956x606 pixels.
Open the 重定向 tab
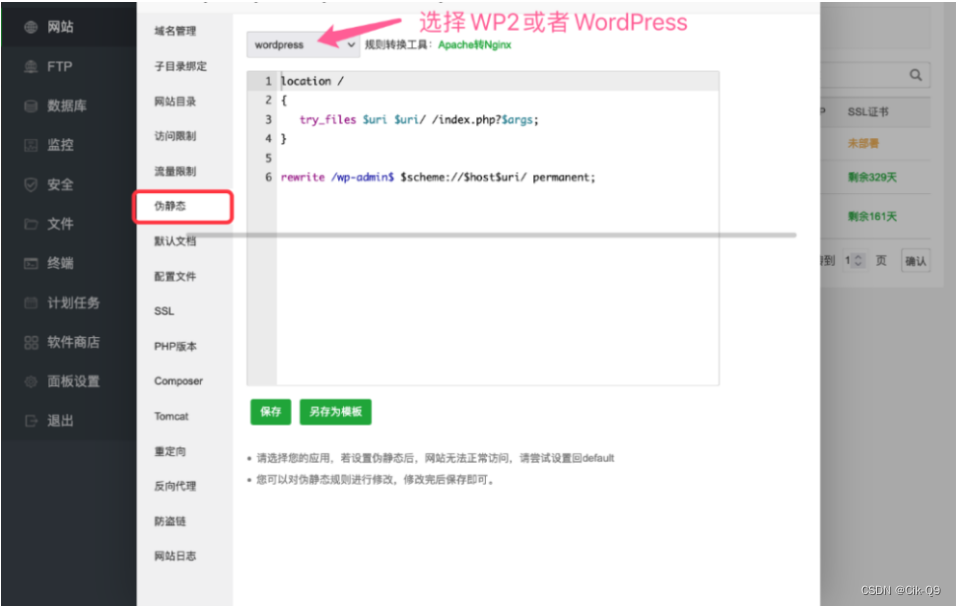pos(170,451)
